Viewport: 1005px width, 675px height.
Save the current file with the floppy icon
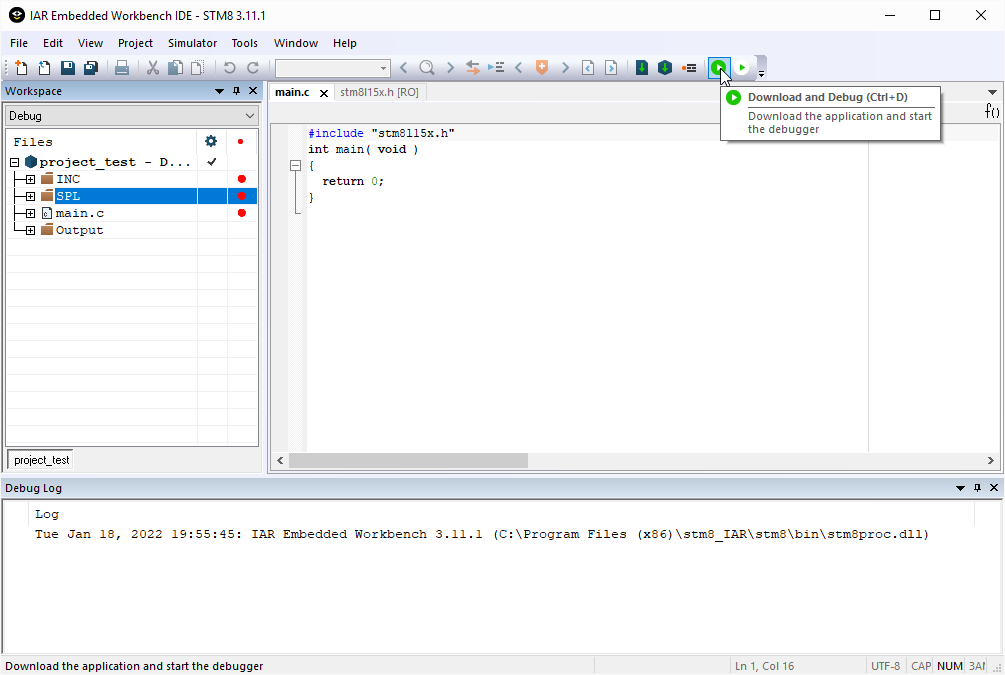[x=67, y=67]
